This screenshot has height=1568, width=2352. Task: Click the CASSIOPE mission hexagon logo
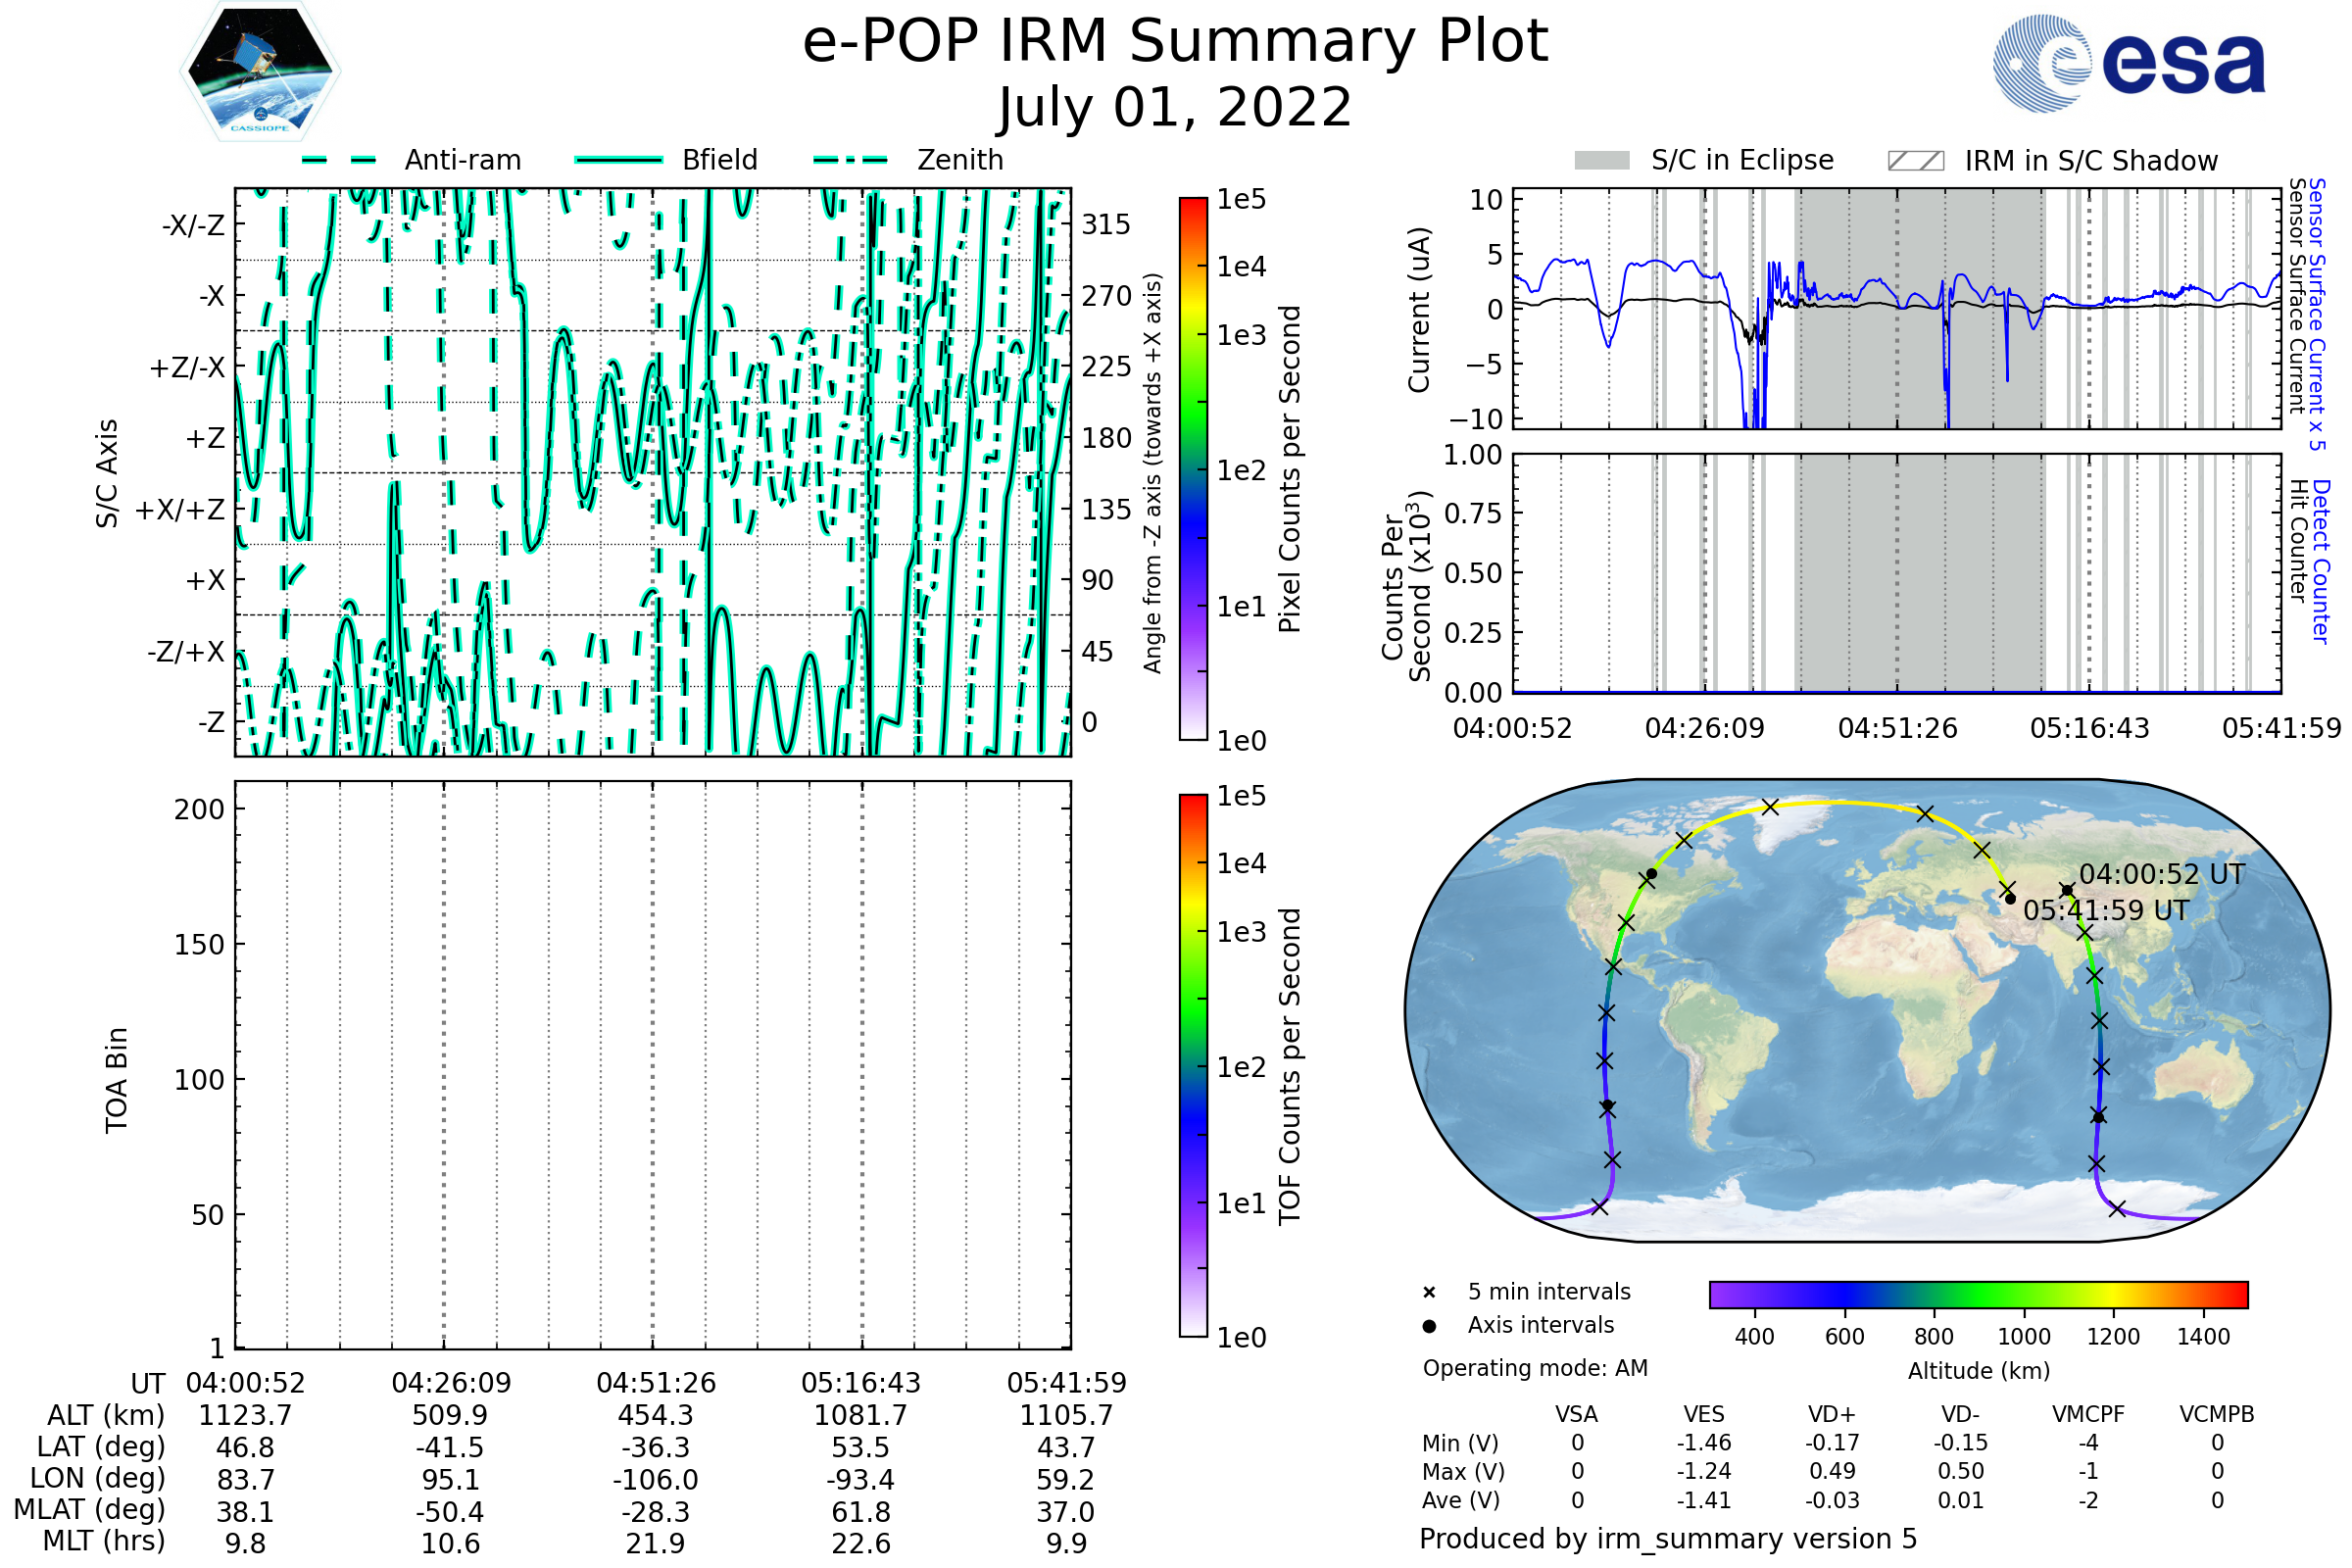(x=260, y=72)
